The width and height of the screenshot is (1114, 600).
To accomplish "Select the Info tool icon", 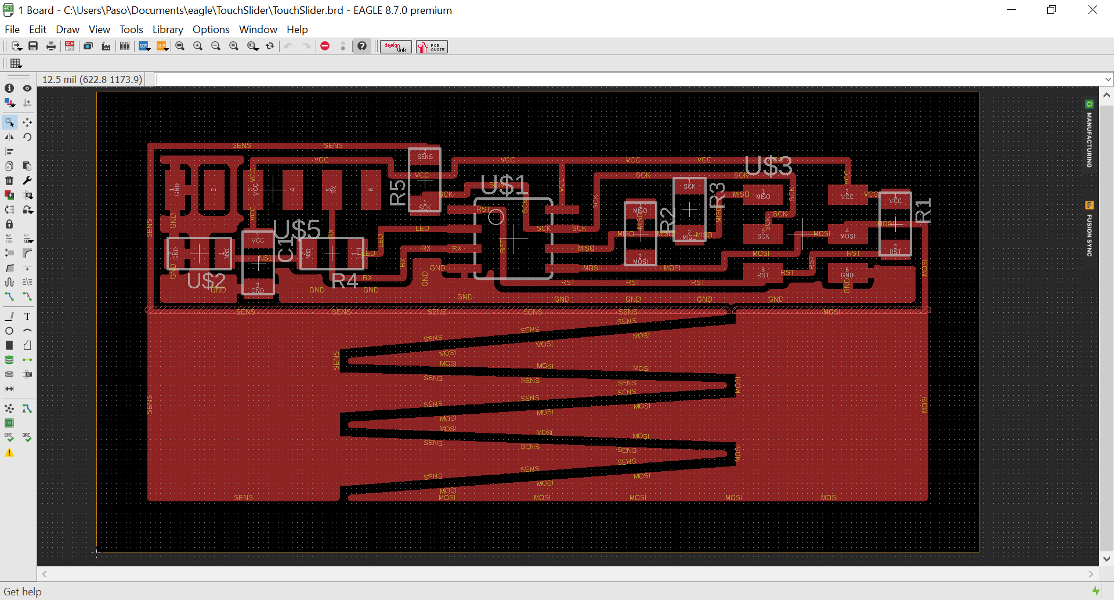I will [9, 88].
